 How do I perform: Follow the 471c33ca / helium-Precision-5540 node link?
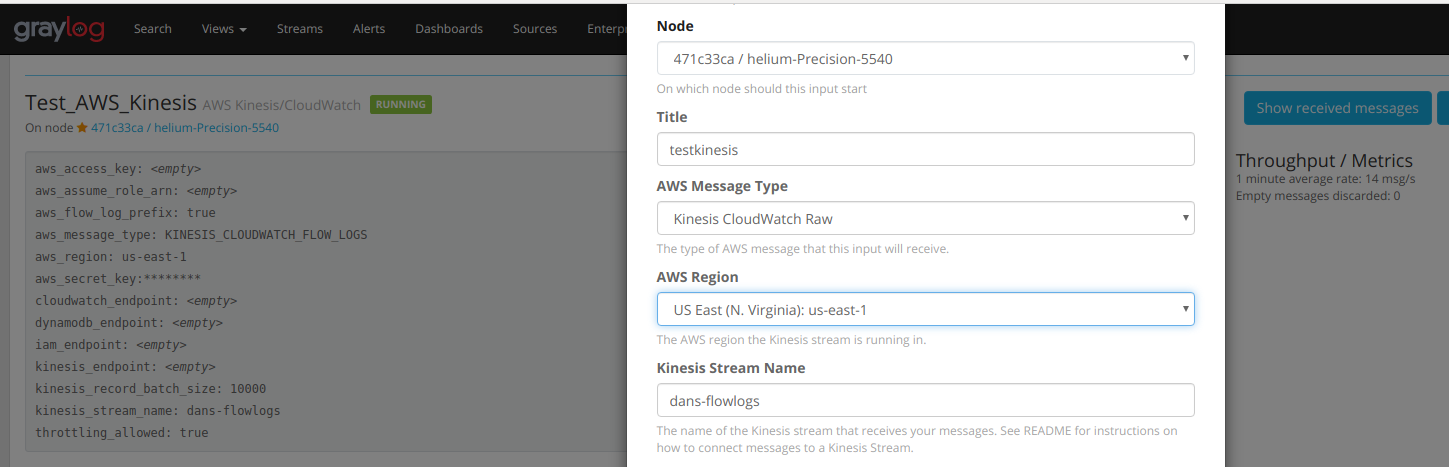pyautogui.click(x=185, y=128)
